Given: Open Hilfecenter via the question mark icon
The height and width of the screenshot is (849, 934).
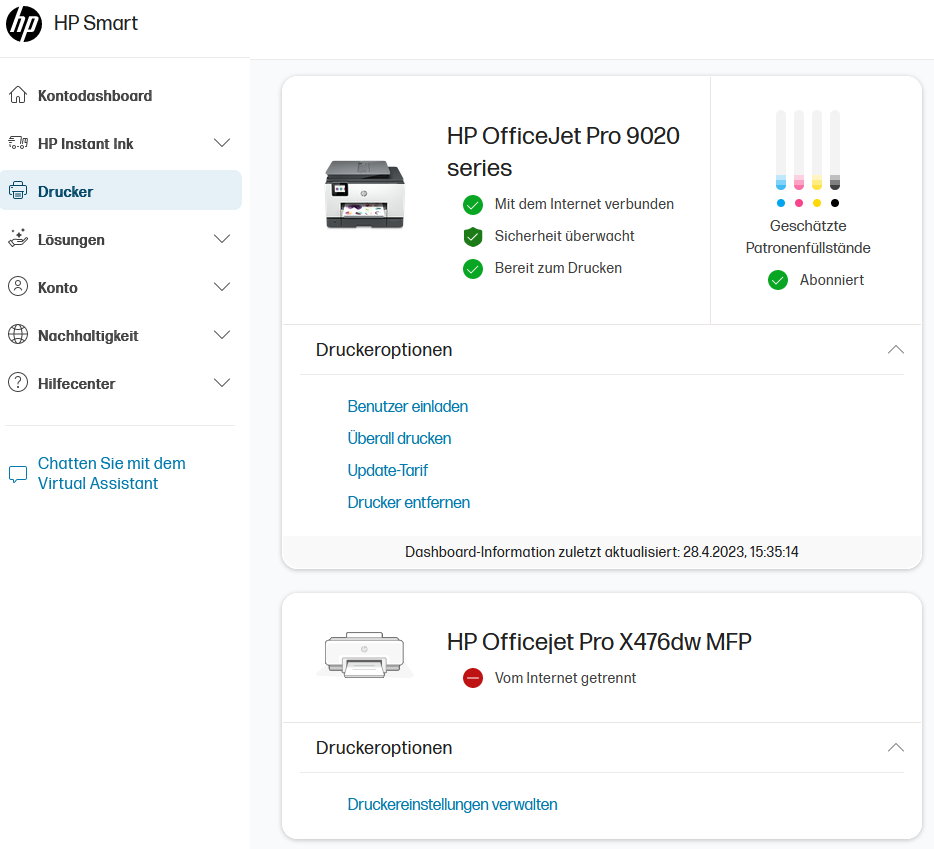Looking at the screenshot, I should click(x=18, y=383).
